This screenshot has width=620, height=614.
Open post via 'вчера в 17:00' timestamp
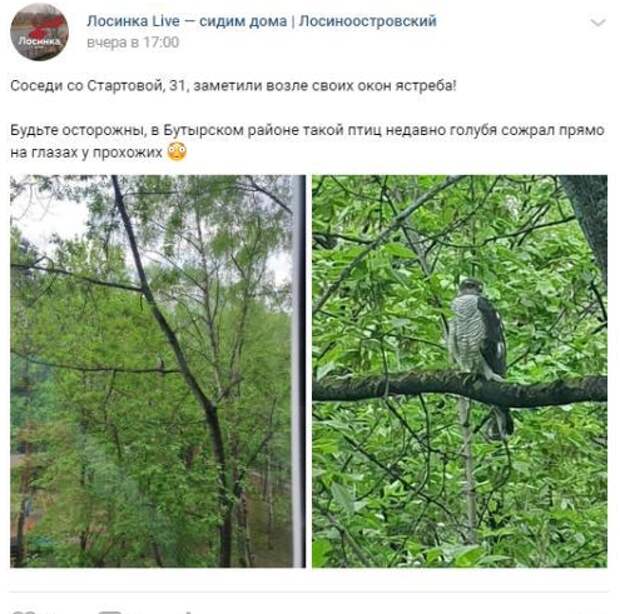[133, 42]
